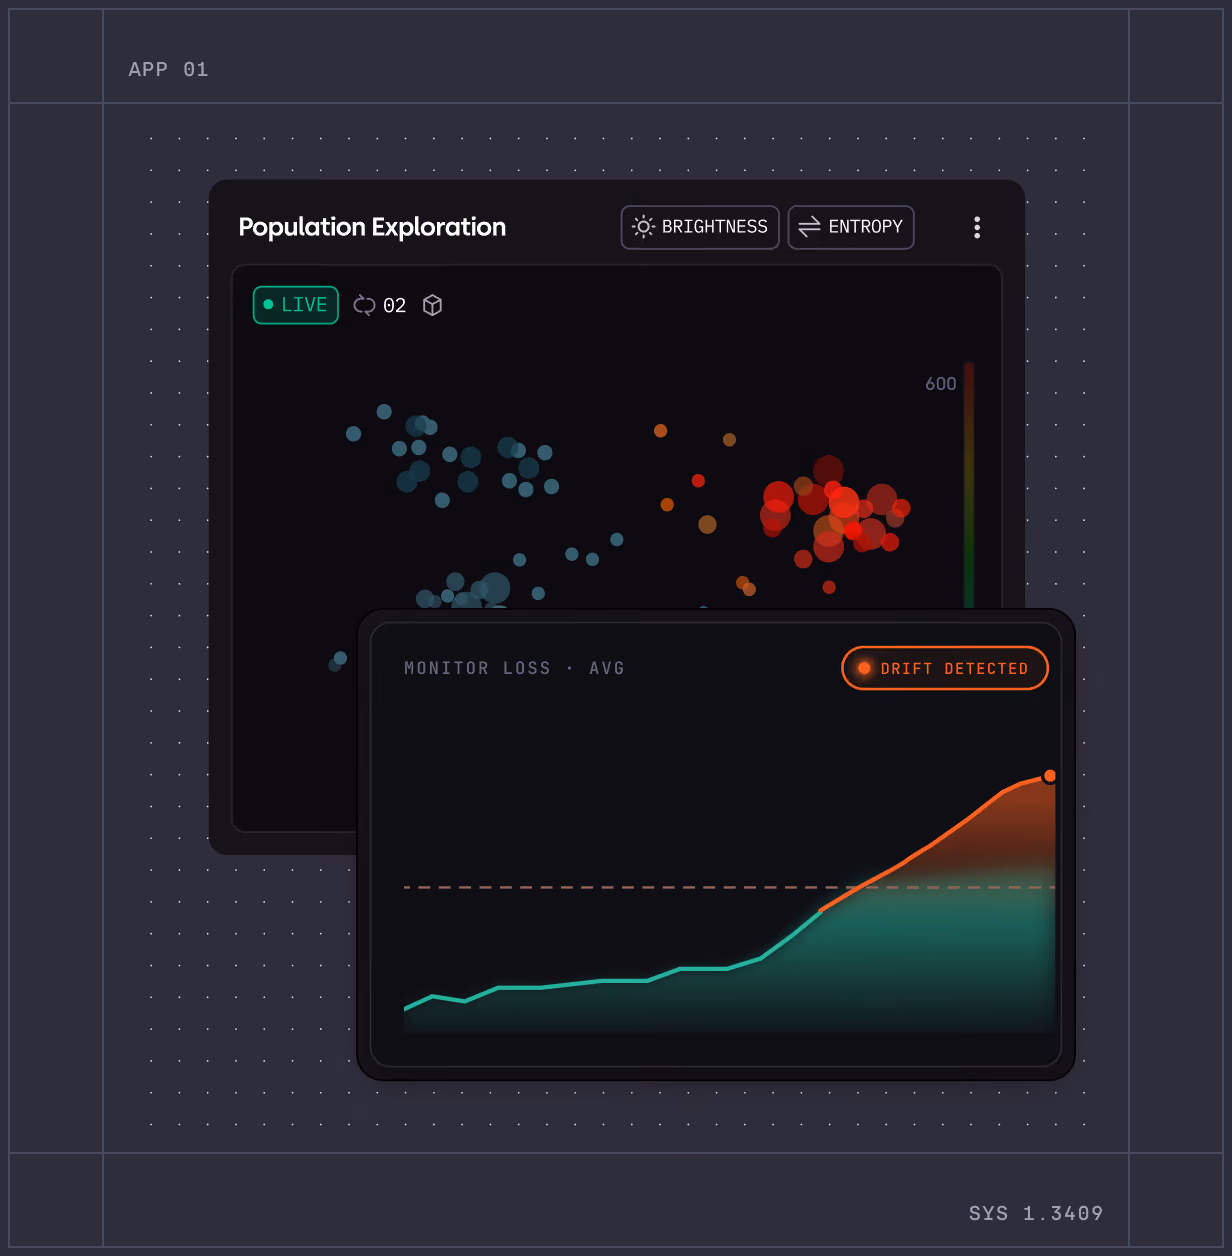
Task: Click the 02 counter value
Action: pyautogui.click(x=395, y=306)
